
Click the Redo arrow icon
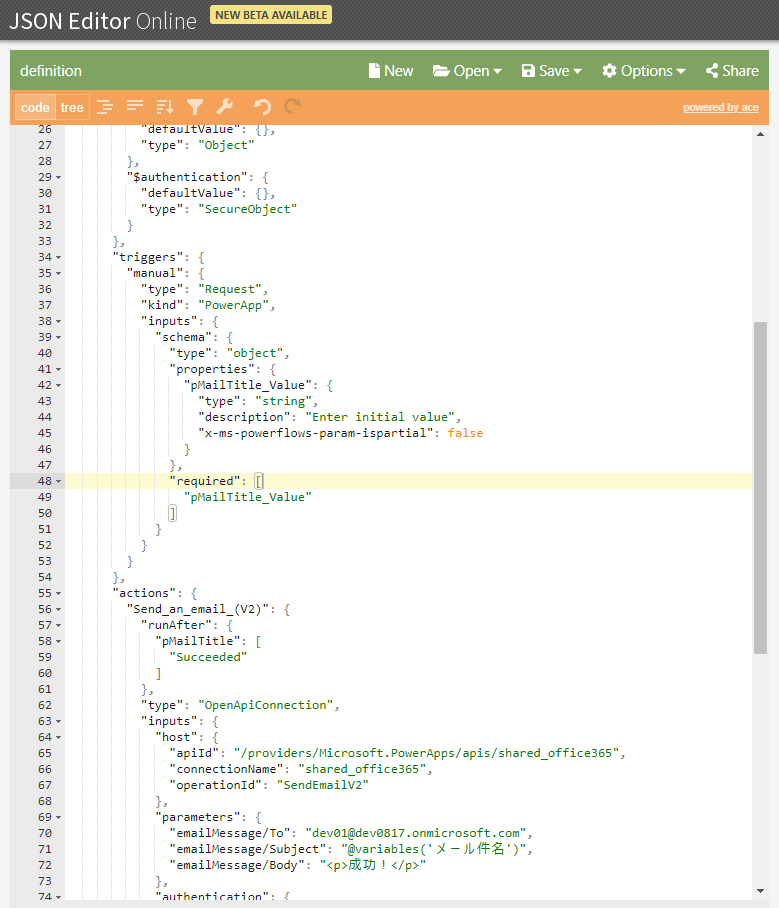292,107
